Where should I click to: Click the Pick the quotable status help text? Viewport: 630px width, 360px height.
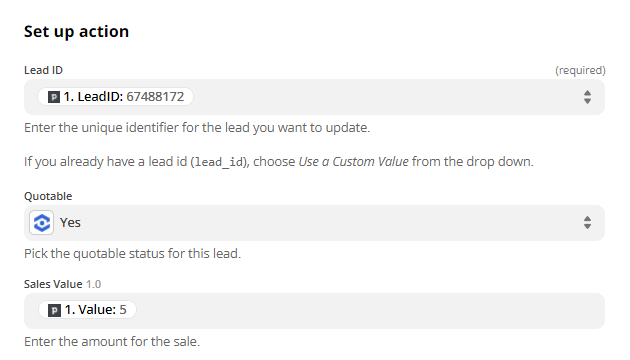point(133,254)
